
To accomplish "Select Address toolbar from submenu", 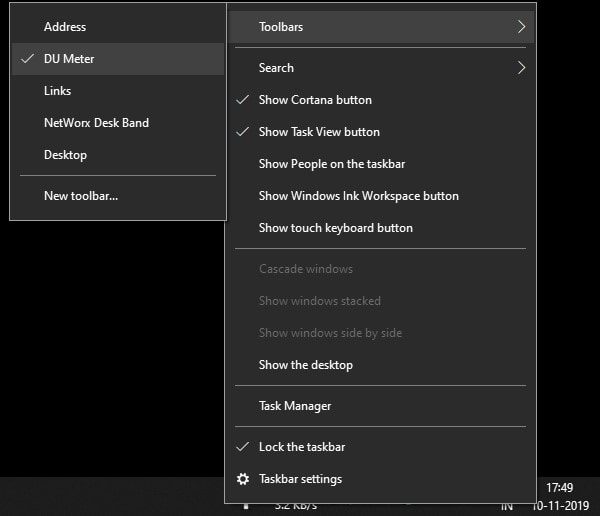I will [65, 27].
